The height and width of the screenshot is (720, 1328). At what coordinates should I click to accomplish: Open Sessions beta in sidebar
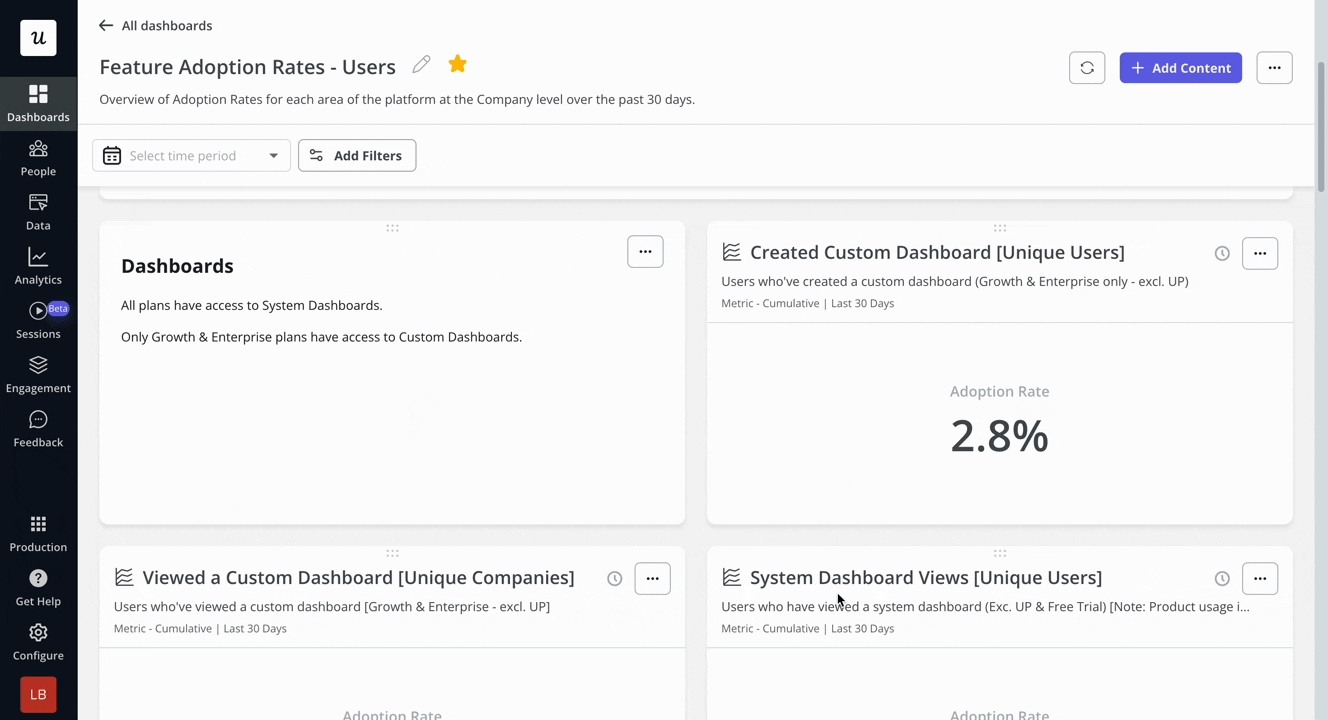tap(38, 320)
